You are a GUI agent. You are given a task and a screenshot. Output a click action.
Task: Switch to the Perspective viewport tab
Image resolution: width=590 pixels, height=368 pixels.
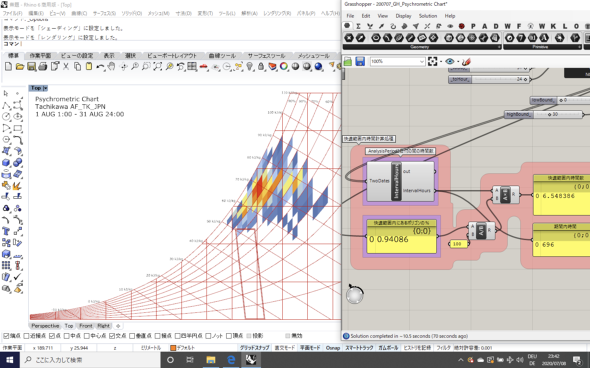[45, 326]
